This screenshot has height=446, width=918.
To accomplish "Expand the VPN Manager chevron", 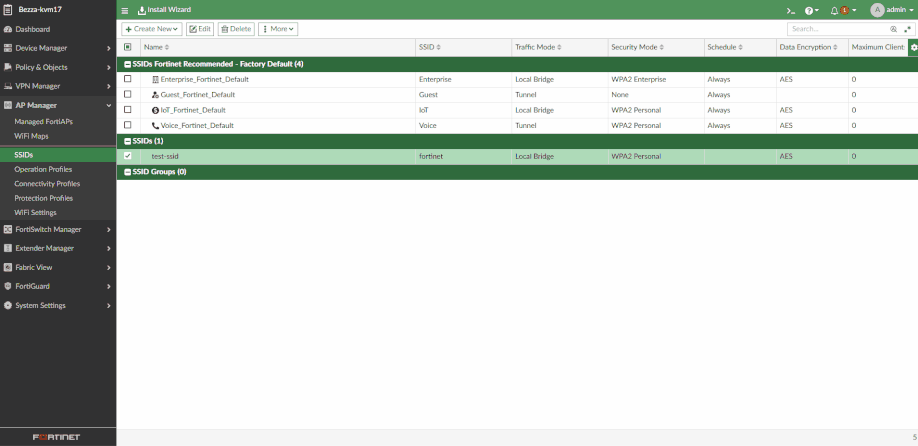I will tap(109, 86).
